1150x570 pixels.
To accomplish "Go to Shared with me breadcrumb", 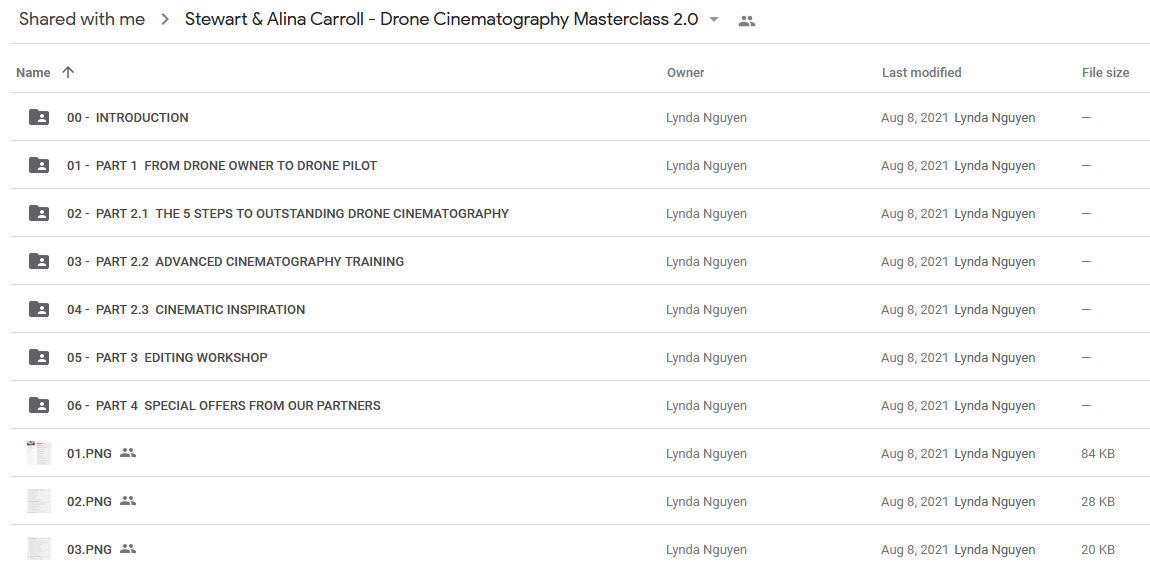I will point(82,20).
